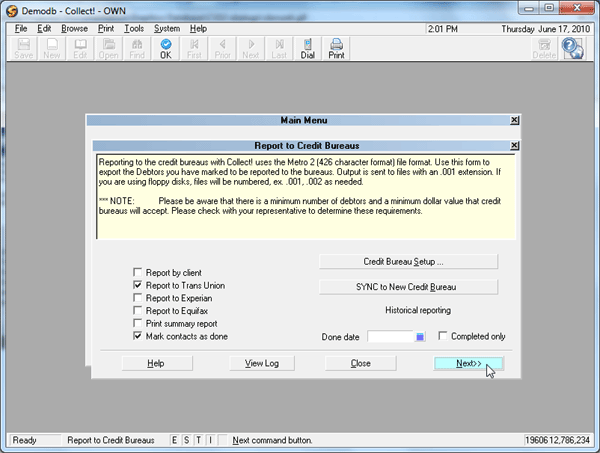The image size is (600, 453).
Task: Click the Collect! application icon in title bar
Action: 12,11
